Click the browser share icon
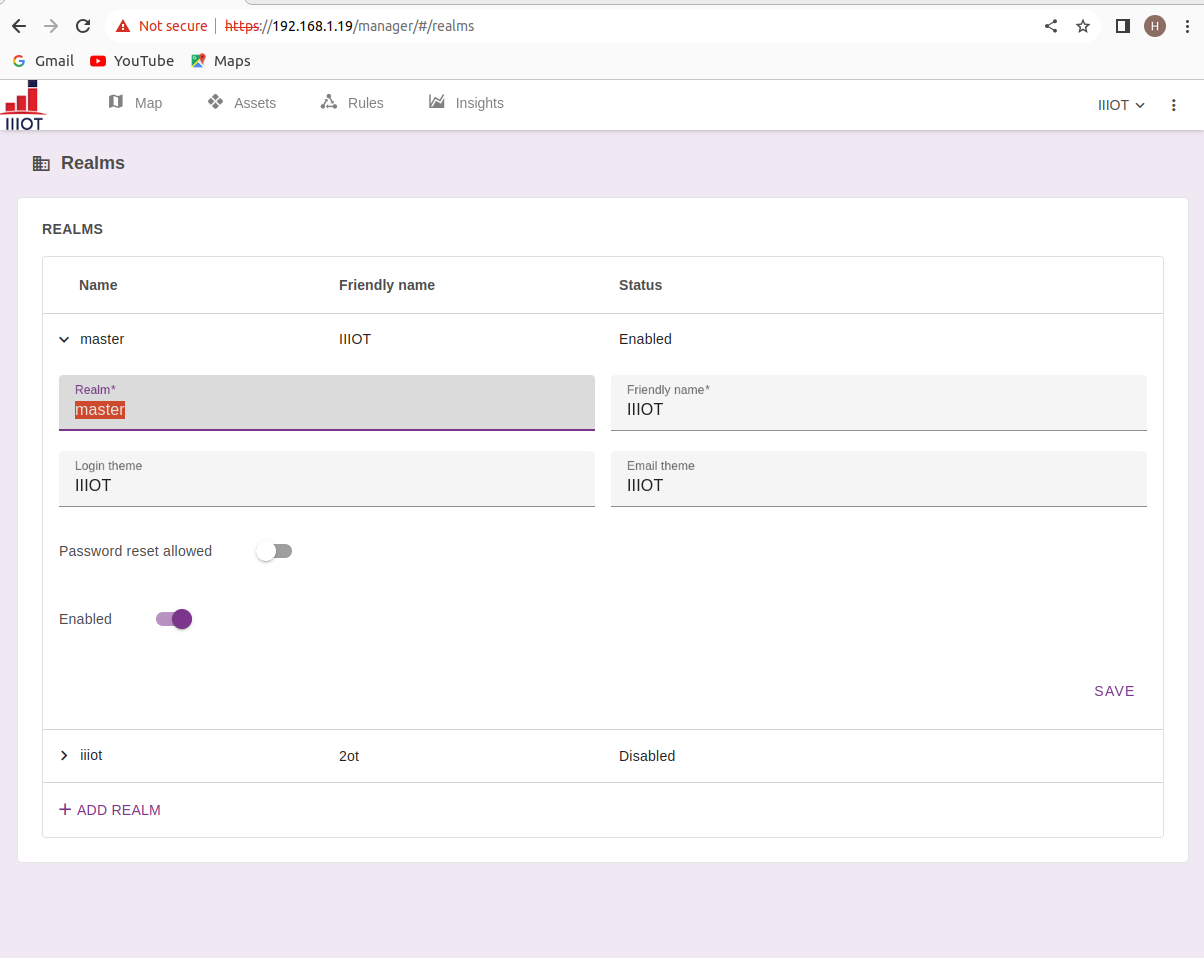This screenshot has width=1204, height=958. pyautogui.click(x=1051, y=26)
